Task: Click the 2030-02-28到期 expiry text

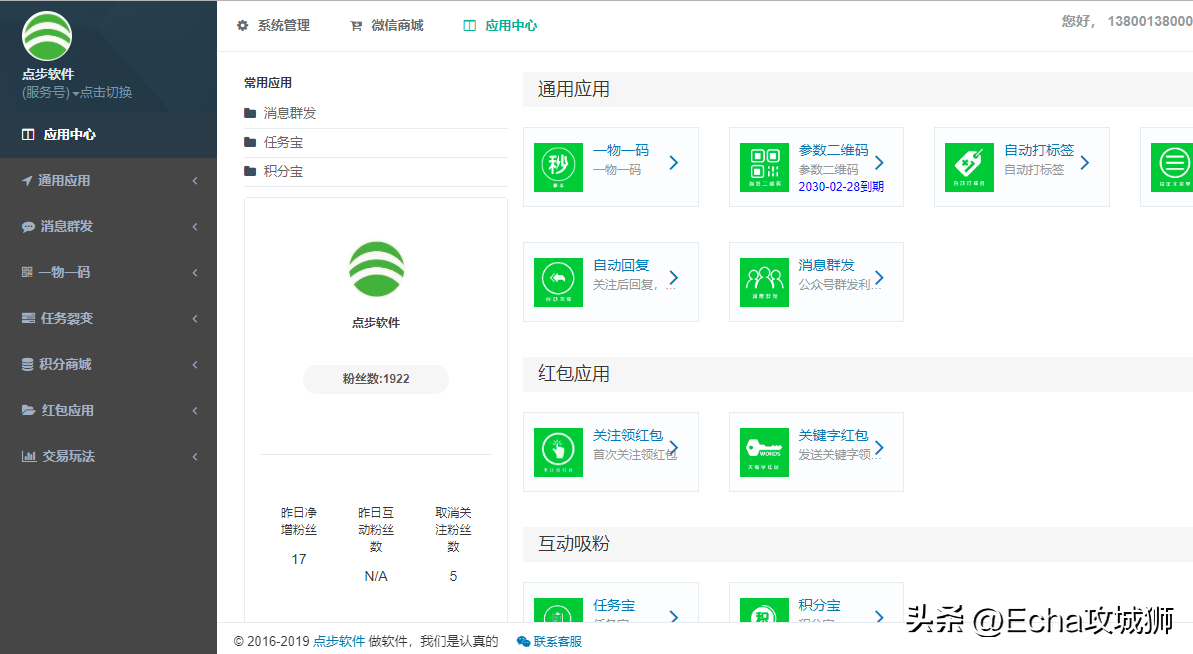Action: (841, 186)
